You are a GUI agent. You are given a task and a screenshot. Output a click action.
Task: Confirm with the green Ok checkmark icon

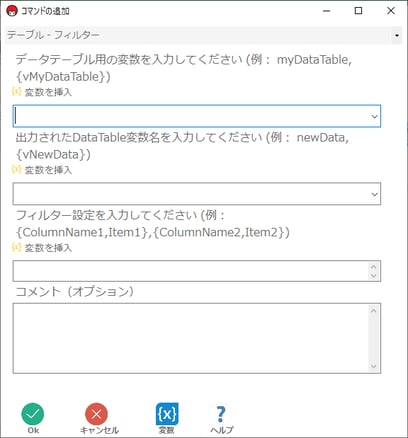[33, 414]
